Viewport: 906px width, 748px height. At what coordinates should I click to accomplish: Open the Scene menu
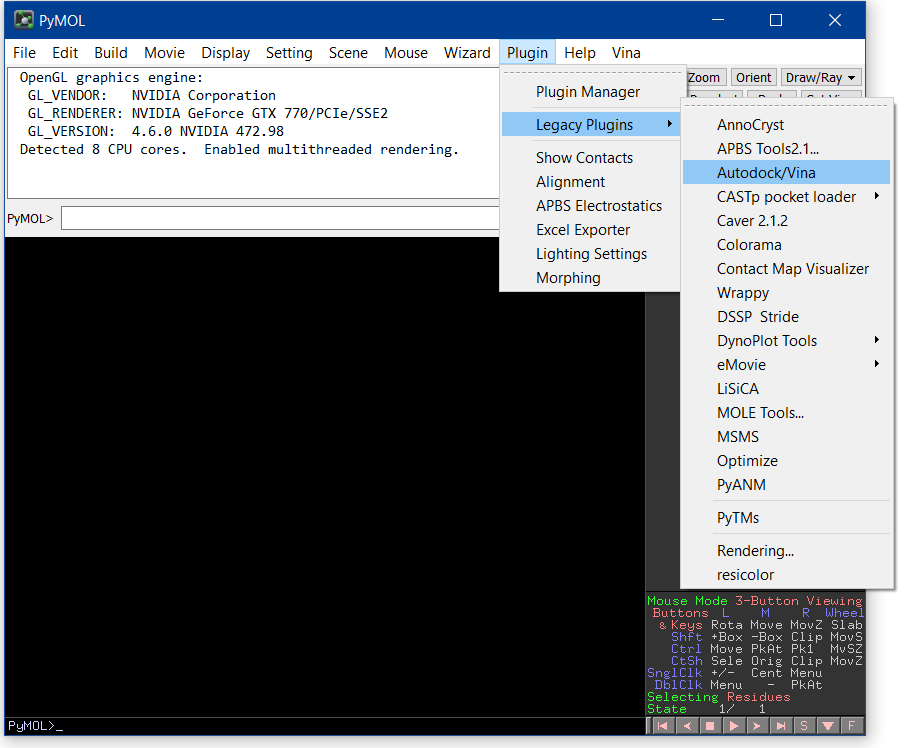348,53
